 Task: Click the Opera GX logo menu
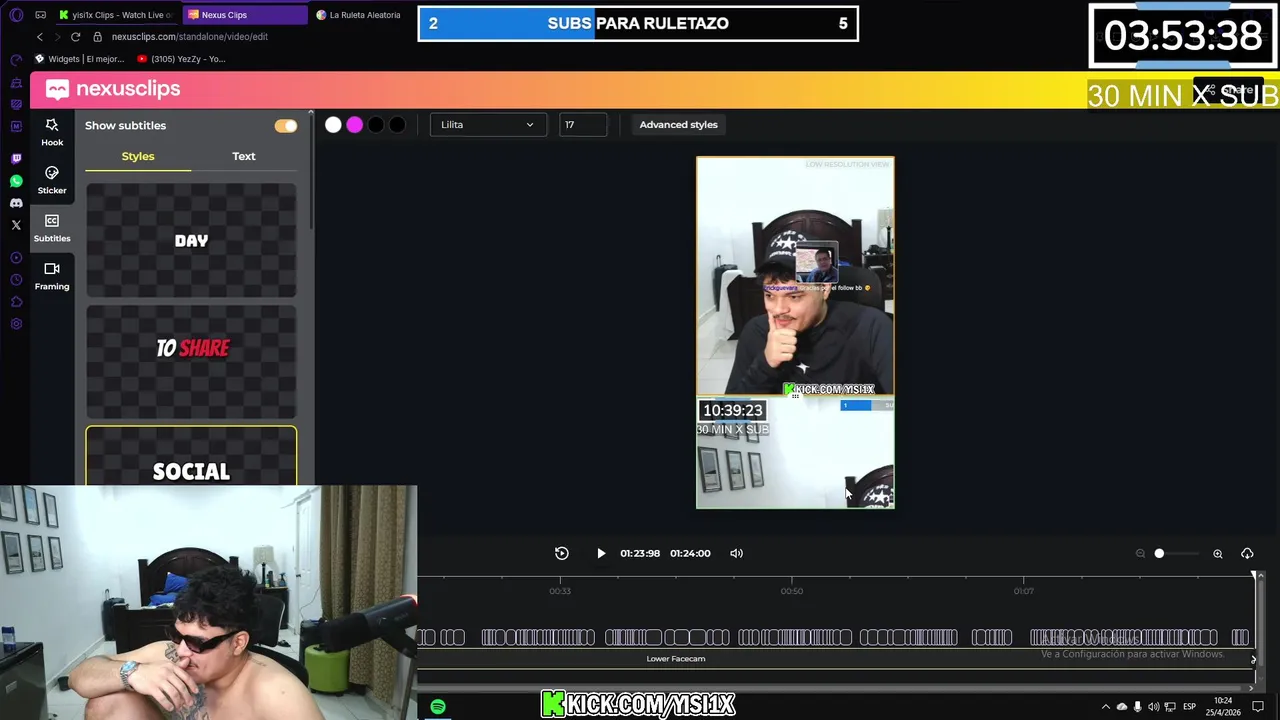[x=16, y=15]
